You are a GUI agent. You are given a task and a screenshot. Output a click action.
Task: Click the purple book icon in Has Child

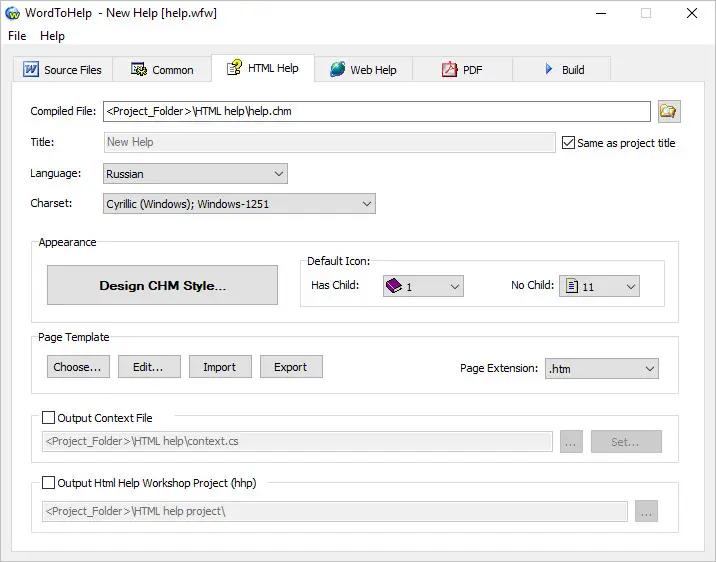393,287
